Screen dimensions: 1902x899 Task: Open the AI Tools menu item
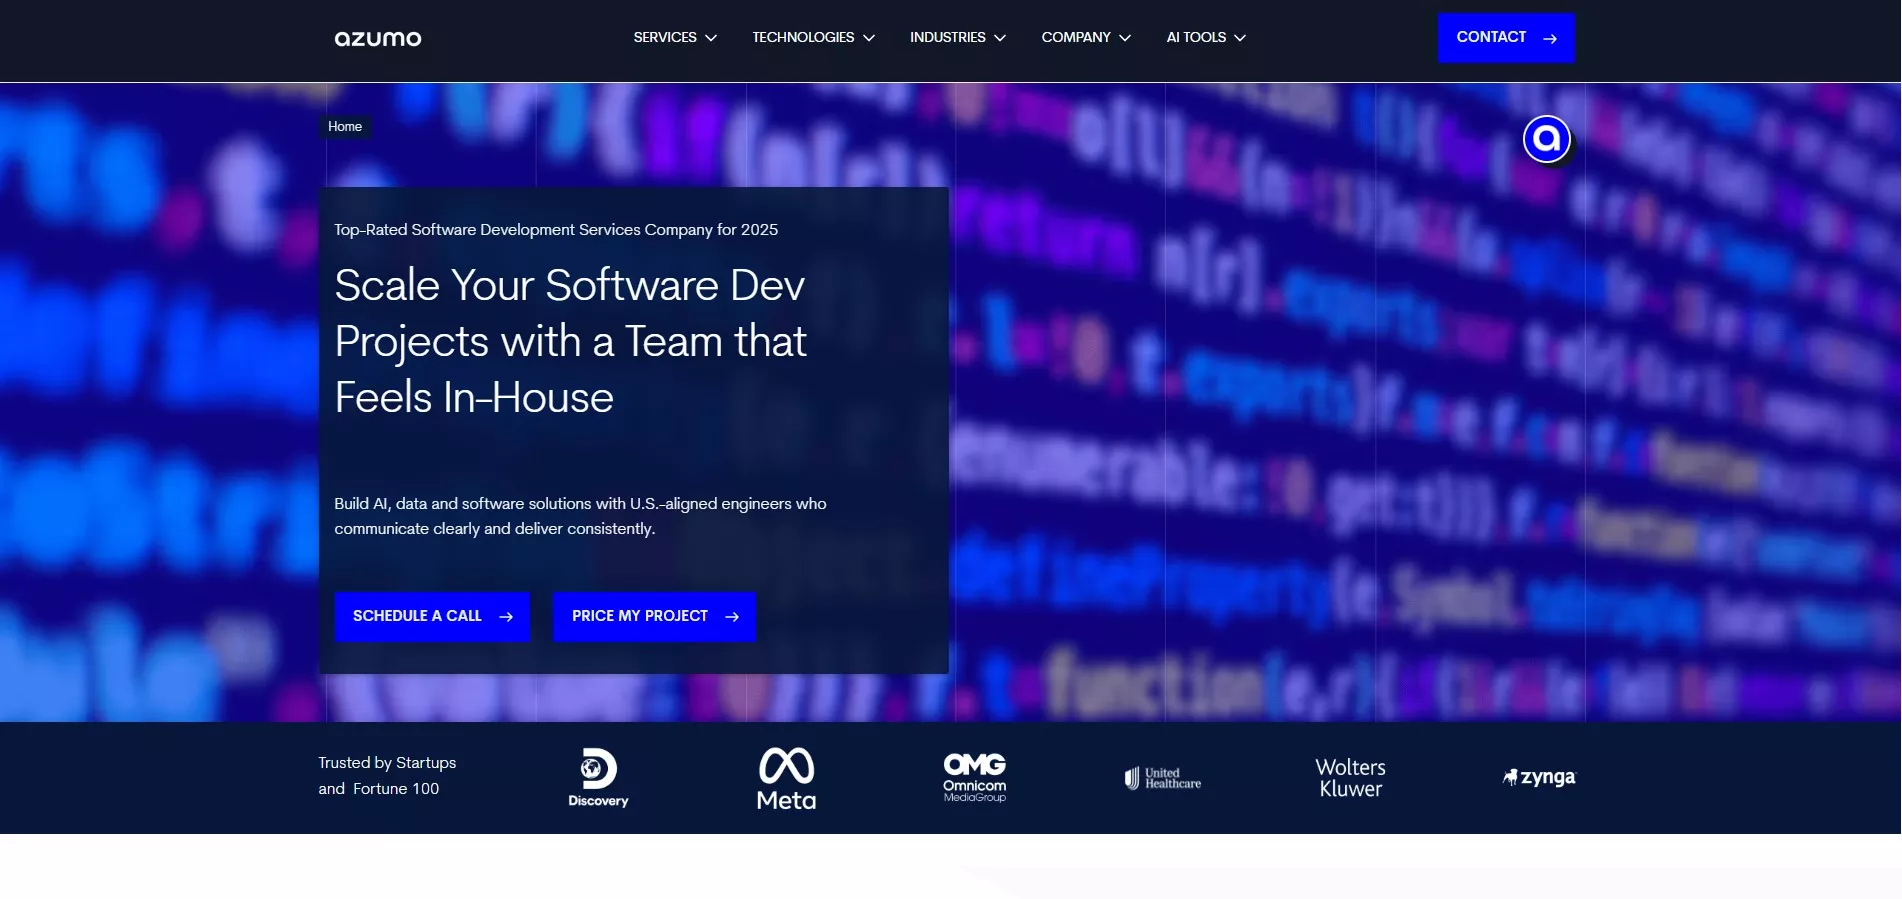coord(1196,38)
